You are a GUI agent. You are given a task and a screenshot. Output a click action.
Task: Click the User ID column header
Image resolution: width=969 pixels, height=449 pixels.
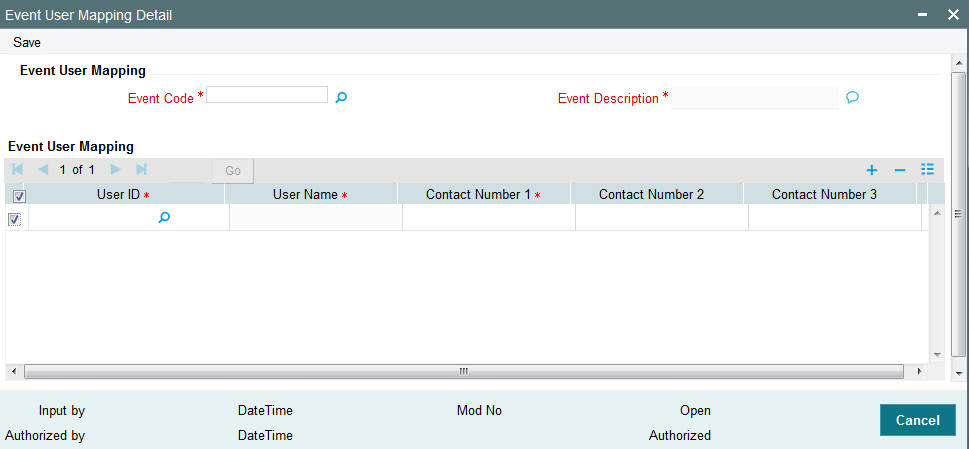pos(126,194)
